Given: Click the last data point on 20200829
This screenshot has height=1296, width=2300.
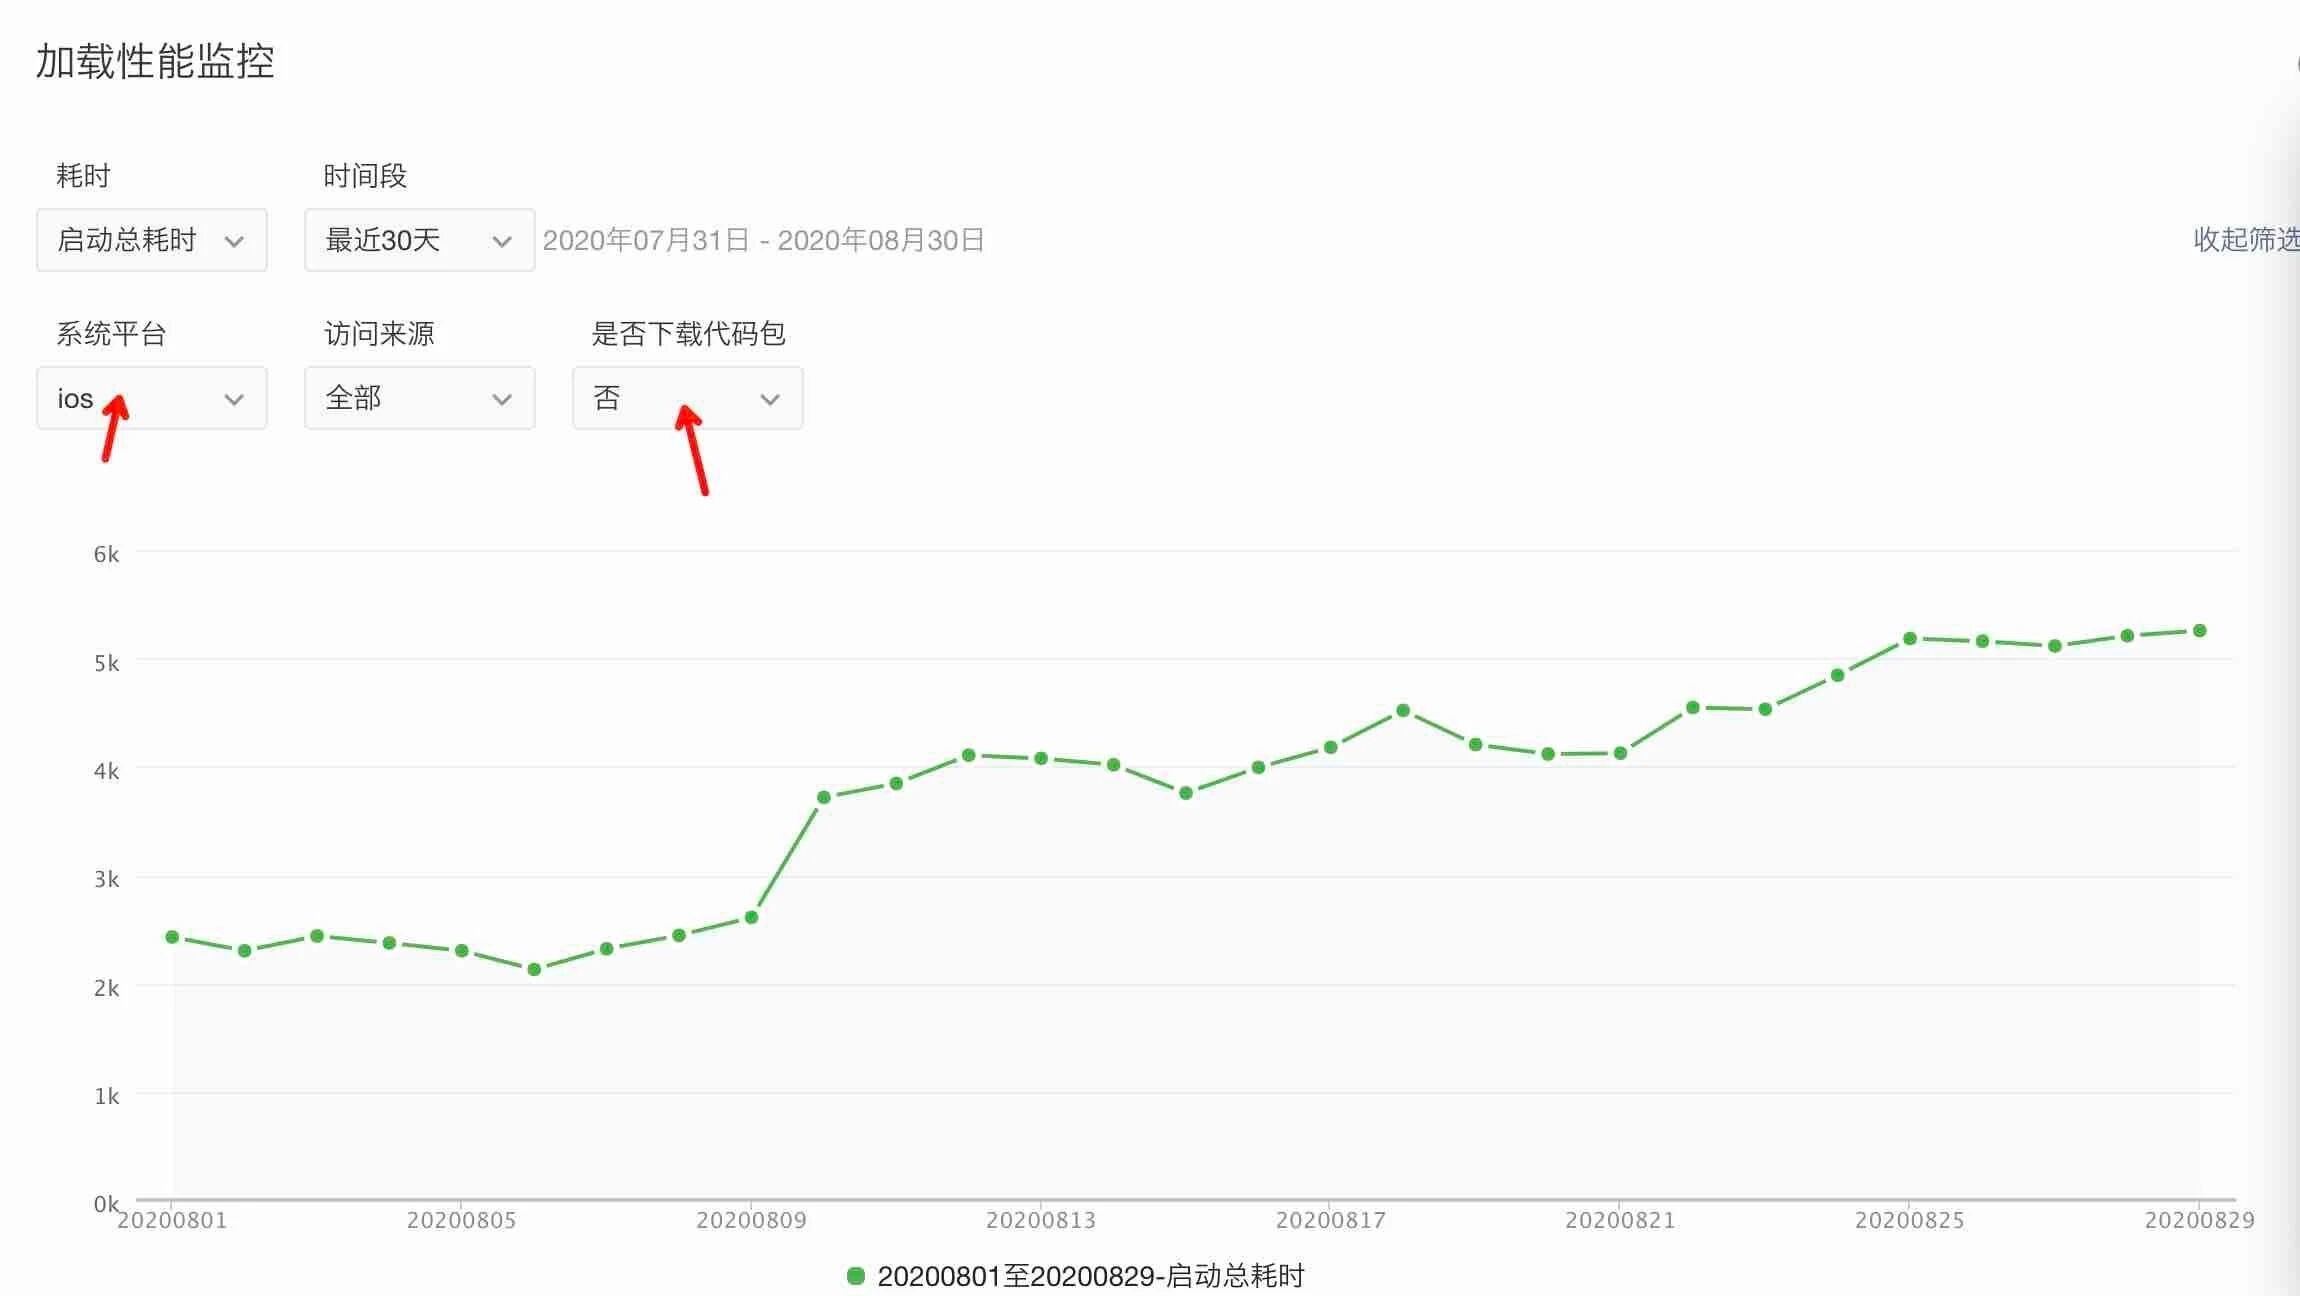Looking at the screenshot, I should coord(2199,631).
